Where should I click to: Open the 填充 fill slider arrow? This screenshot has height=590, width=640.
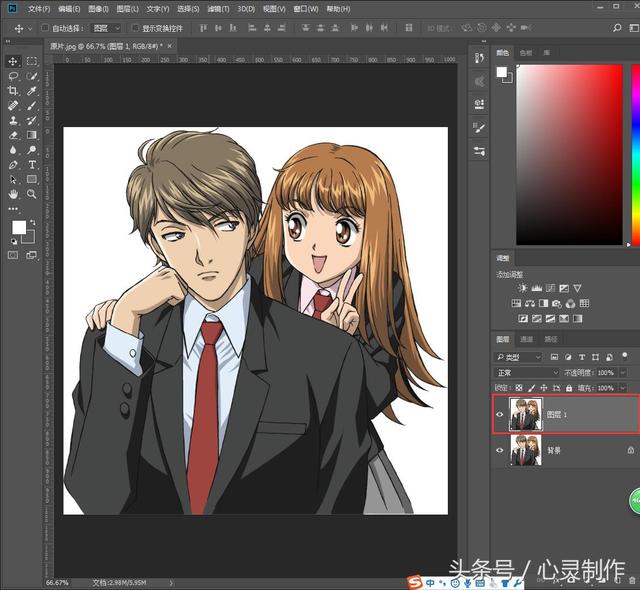(623, 388)
